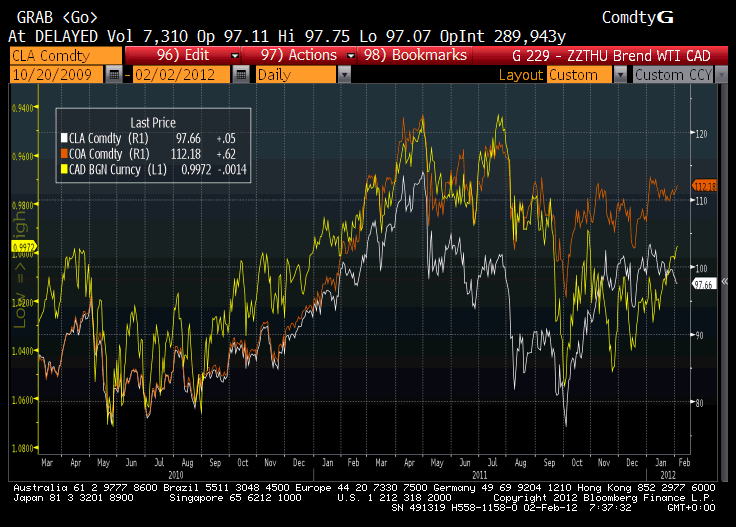Open the 97) Actions menu

(x=299, y=55)
